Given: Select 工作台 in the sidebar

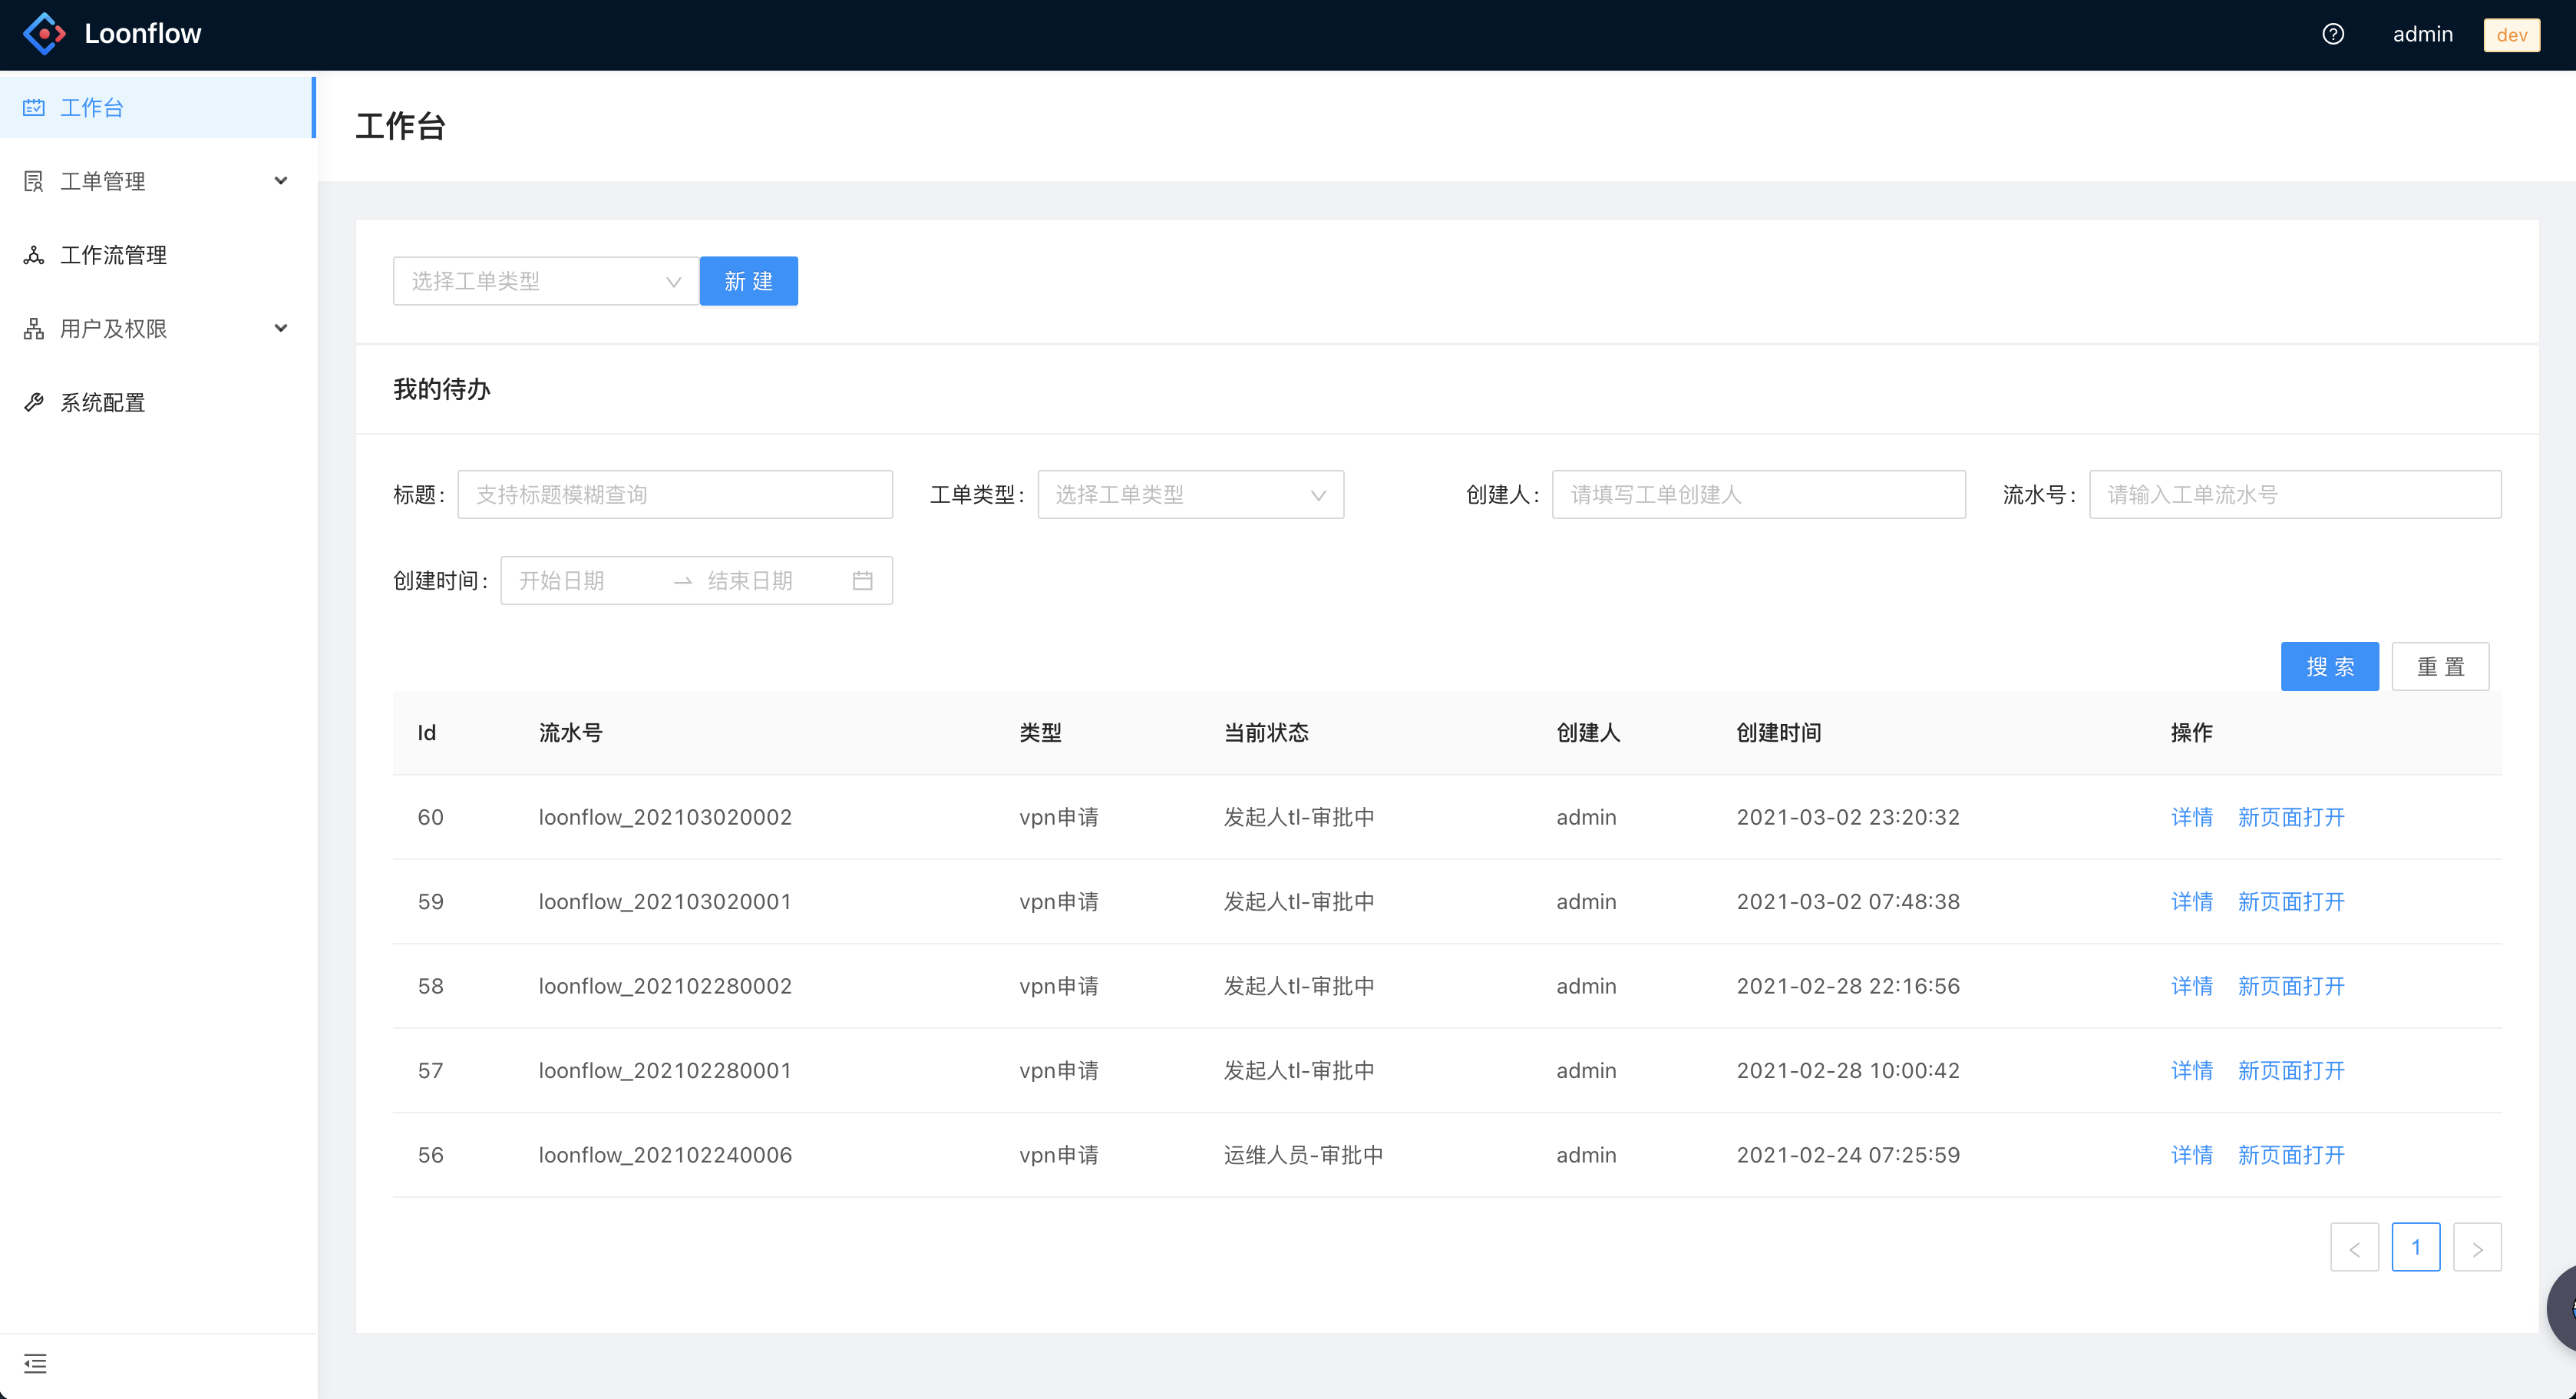Looking at the screenshot, I should pos(158,108).
